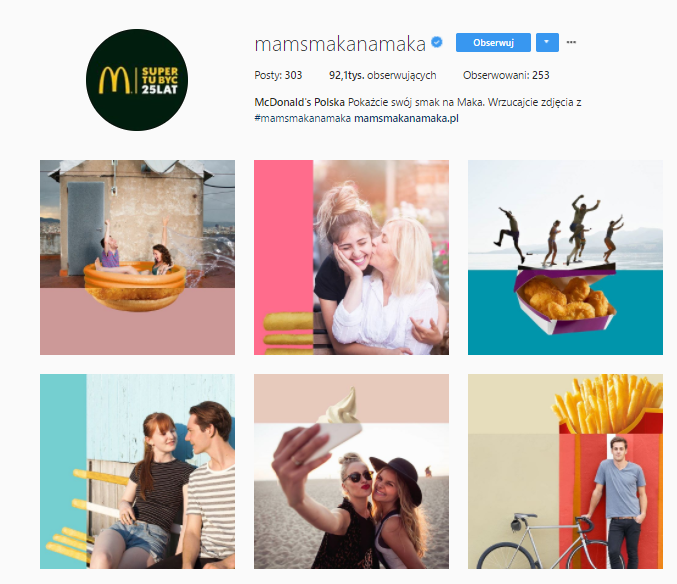Click the McDonald's Polska bio name
The image size is (677, 584).
[x=299, y=102]
